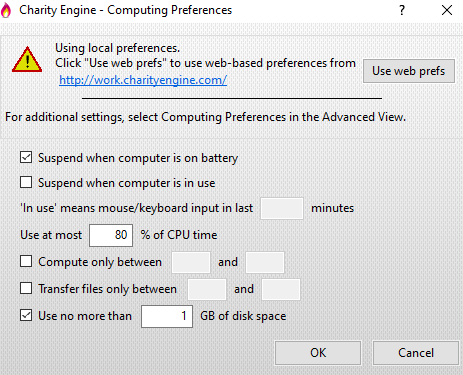This screenshot has width=463, height=375.
Task: Click the idle minutes input field
Action: pos(282,208)
